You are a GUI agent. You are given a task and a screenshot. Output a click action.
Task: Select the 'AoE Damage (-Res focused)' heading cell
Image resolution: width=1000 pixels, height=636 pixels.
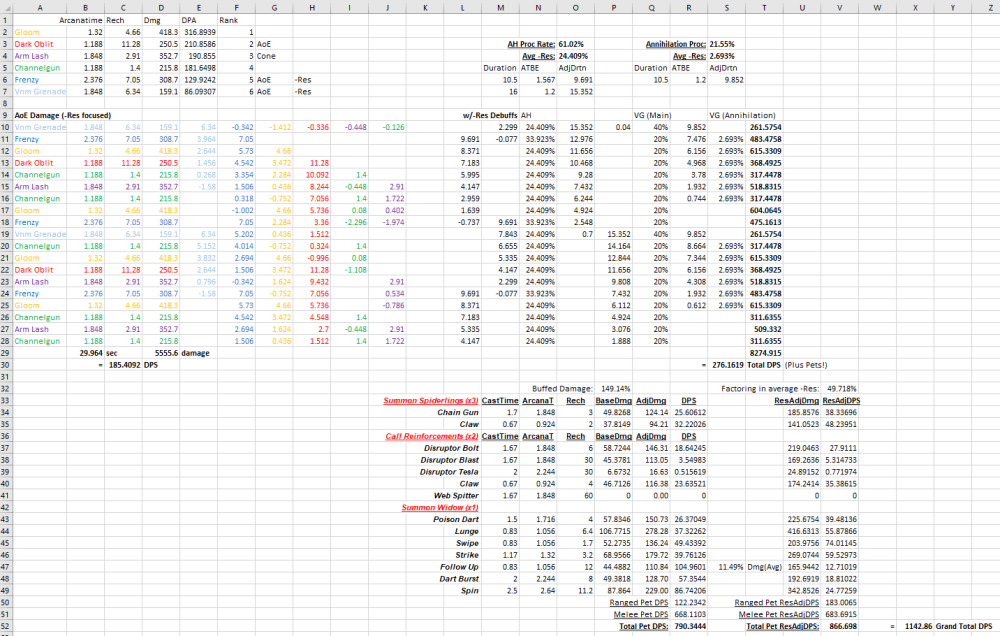(x=58, y=115)
